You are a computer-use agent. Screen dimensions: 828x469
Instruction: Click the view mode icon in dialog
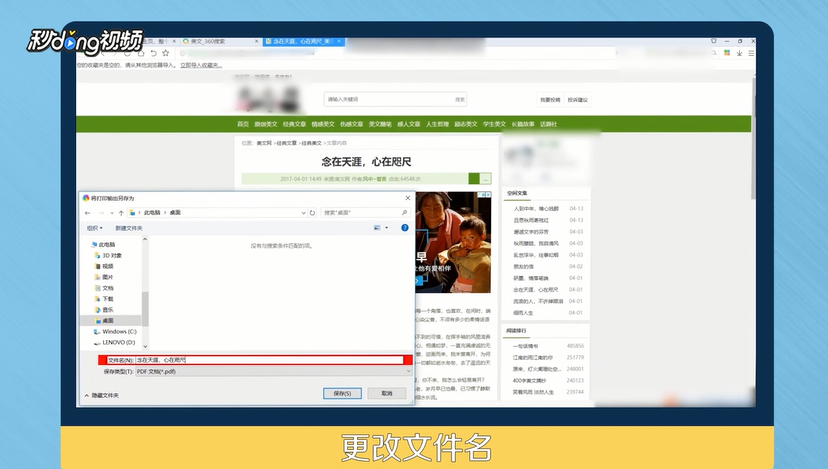point(377,228)
